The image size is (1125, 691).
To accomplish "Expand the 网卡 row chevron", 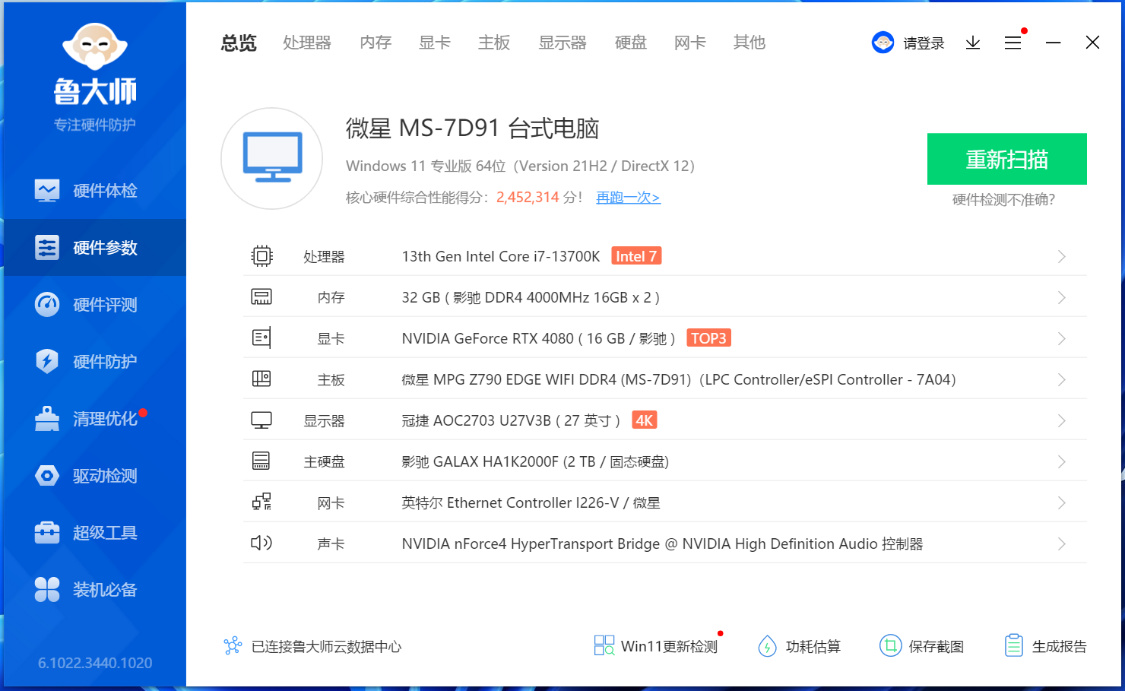I will click(1062, 503).
